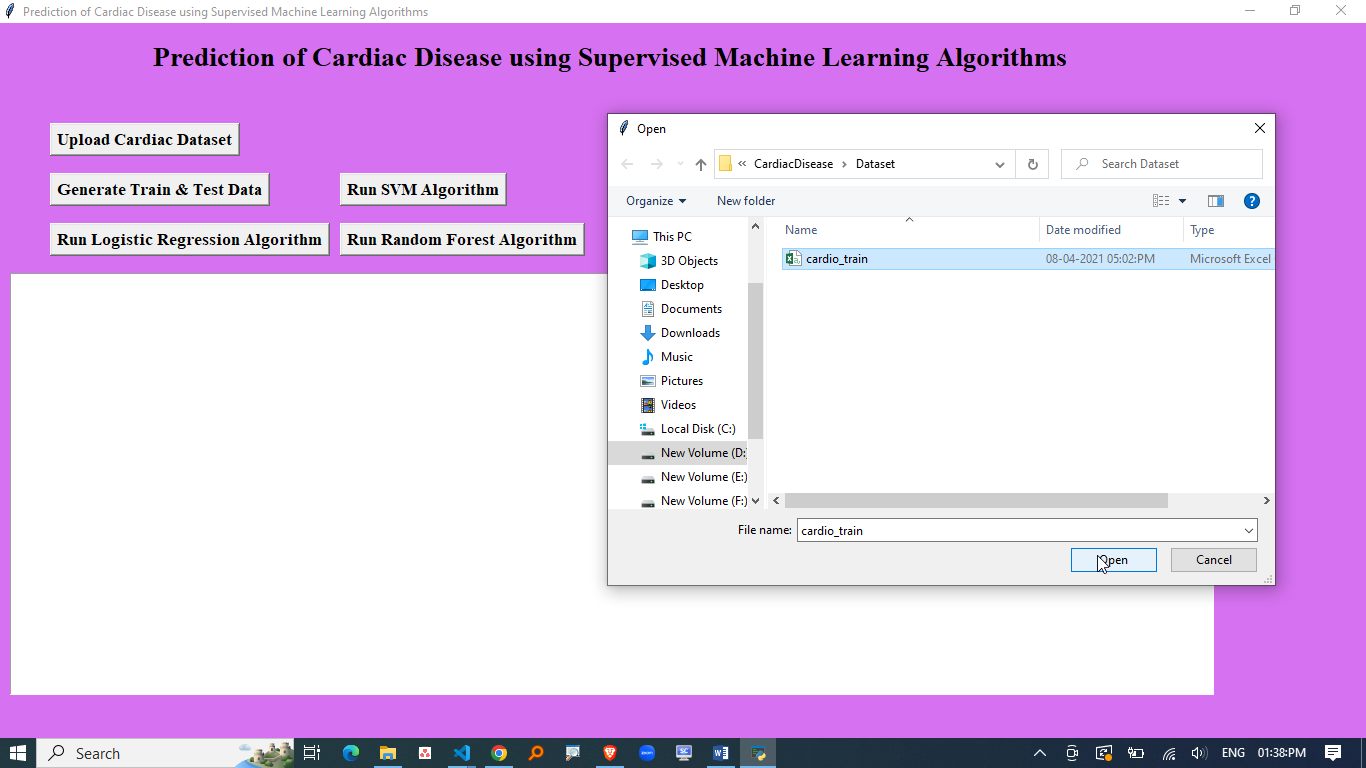This screenshot has width=1366, height=768.
Task: Go forward in Open dialog navigation
Action: coord(656,164)
